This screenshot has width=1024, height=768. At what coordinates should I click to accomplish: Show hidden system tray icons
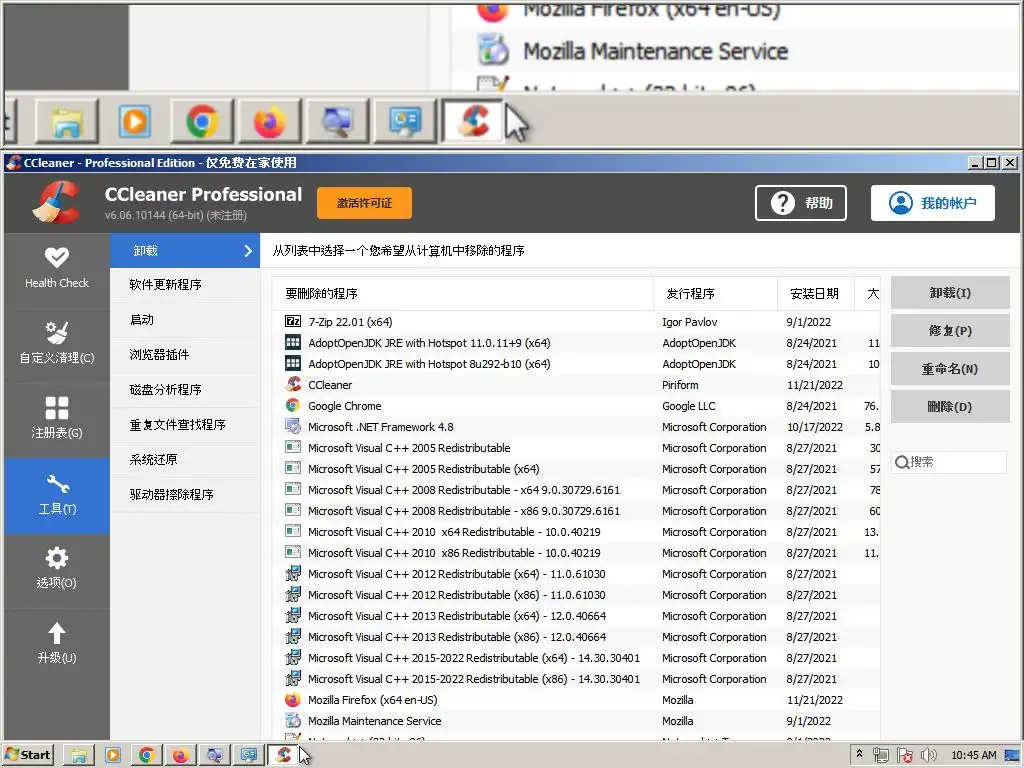pyautogui.click(x=859, y=754)
